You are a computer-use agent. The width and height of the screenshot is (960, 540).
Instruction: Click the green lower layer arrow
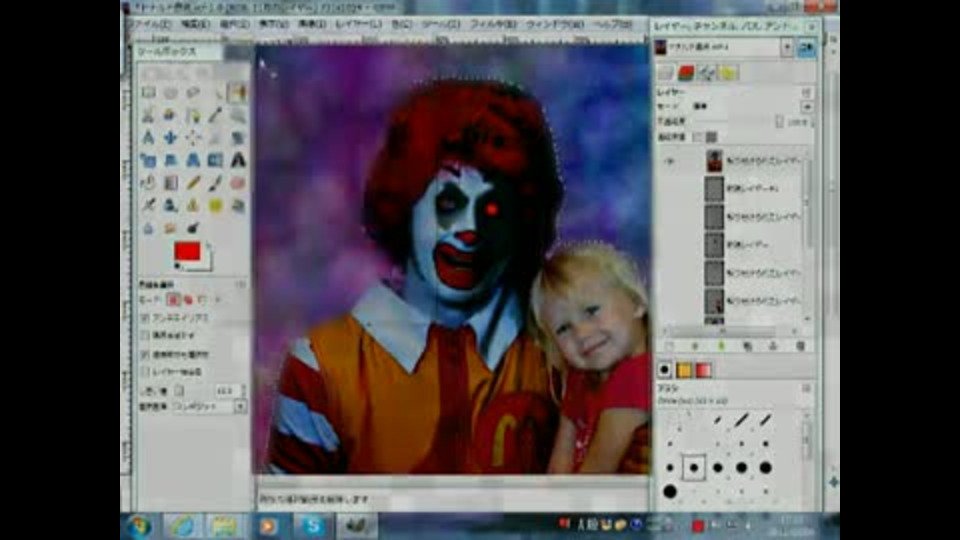coord(721,347)
